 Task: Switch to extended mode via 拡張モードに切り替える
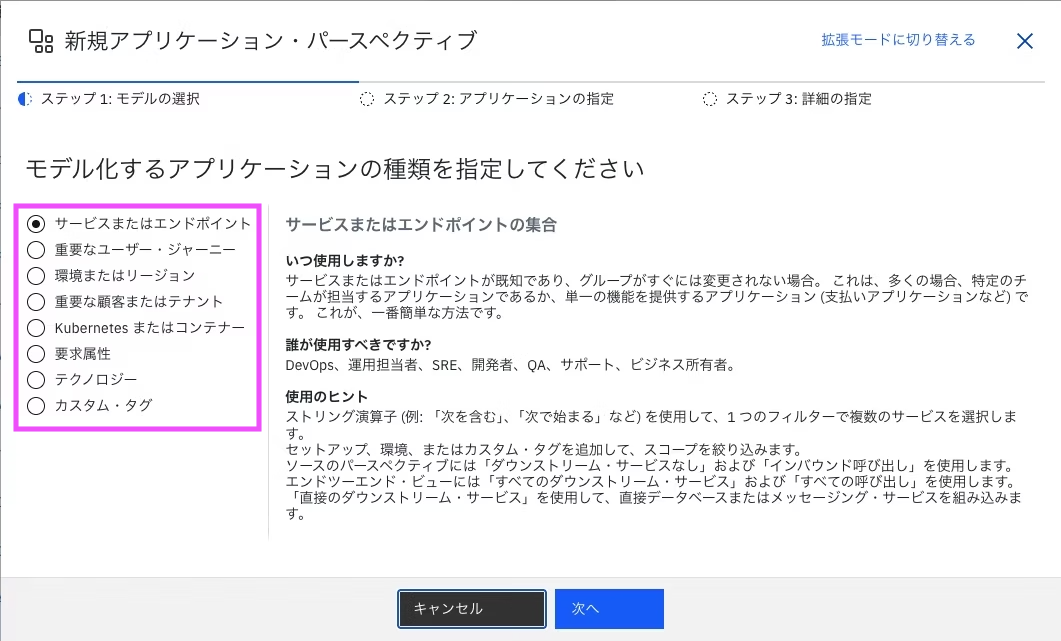point(898,40)
